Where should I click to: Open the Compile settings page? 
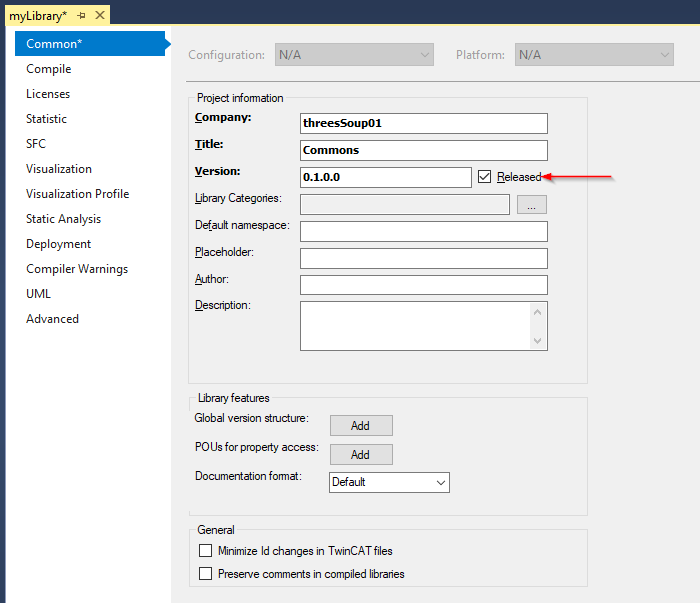(49, 69)
